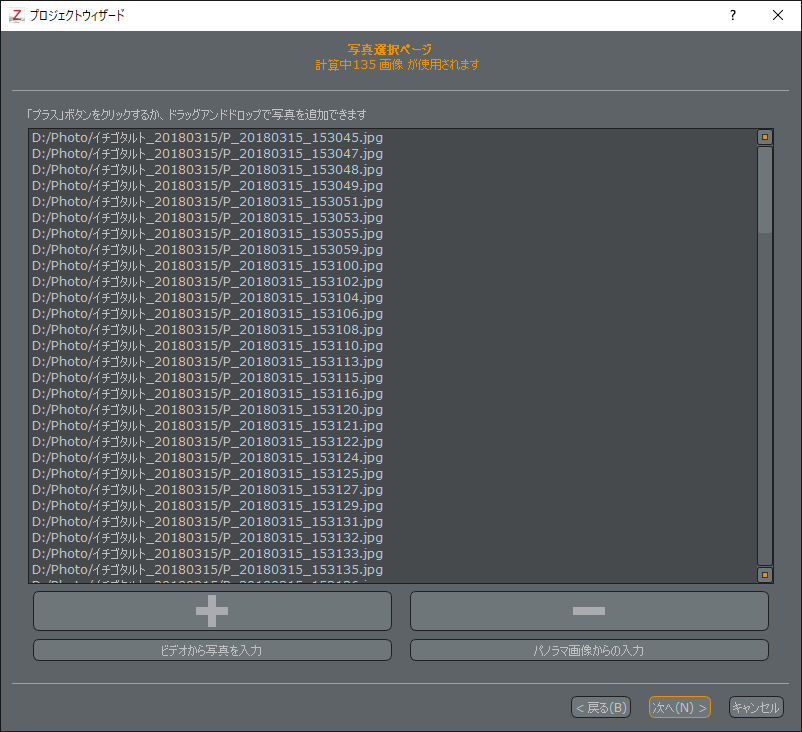802x732 pixels.
Task: Go back with 戻る(B) button
Action: point(601,707)
